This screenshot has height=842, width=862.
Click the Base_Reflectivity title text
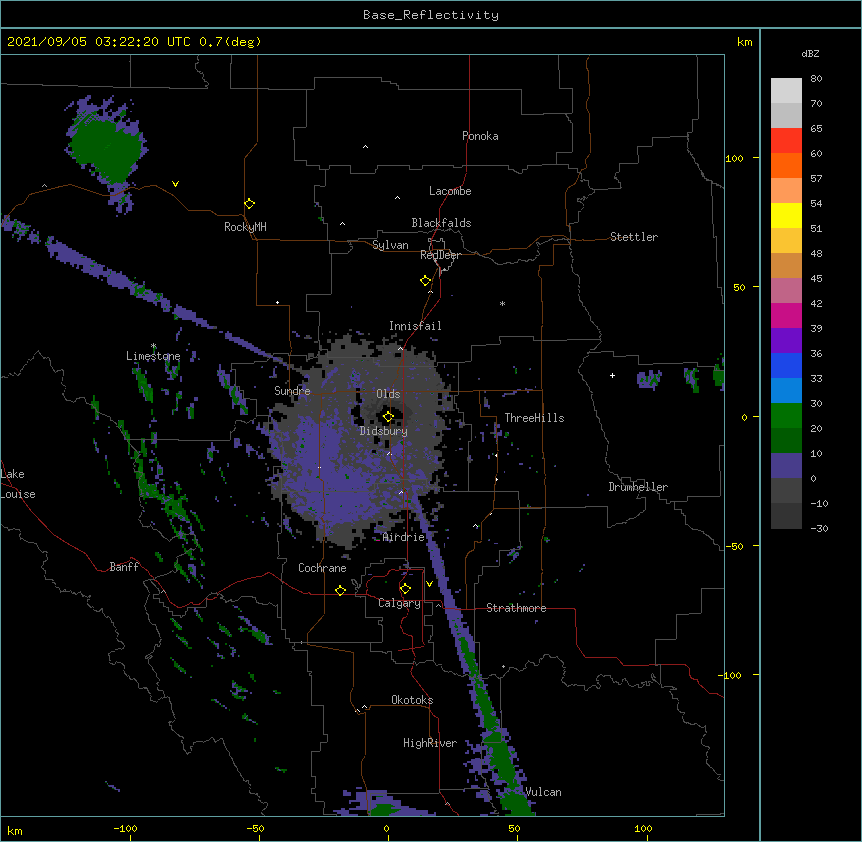tap(431, 15)
